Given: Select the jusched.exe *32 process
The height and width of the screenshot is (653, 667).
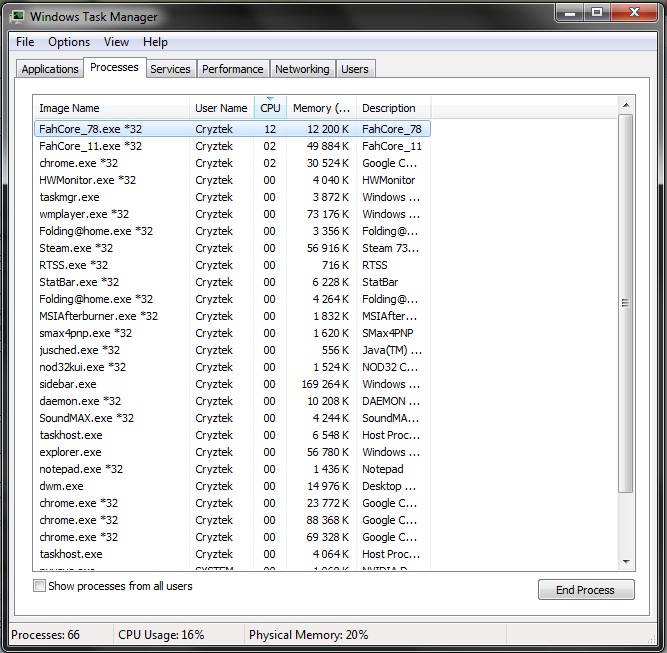Looking at the screenshot, I should 232,350.
